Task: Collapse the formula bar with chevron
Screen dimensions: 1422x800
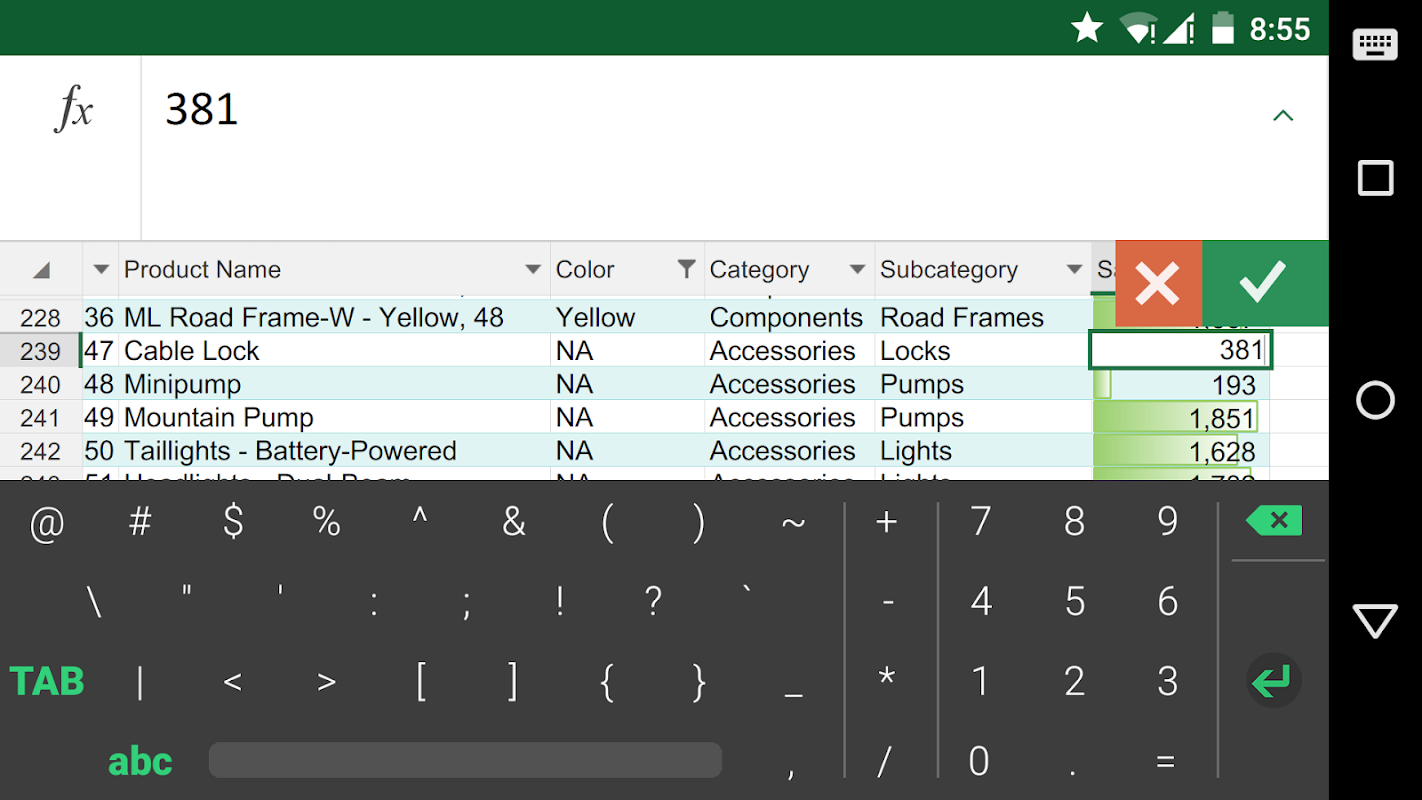Action: tap(1283, 116)
